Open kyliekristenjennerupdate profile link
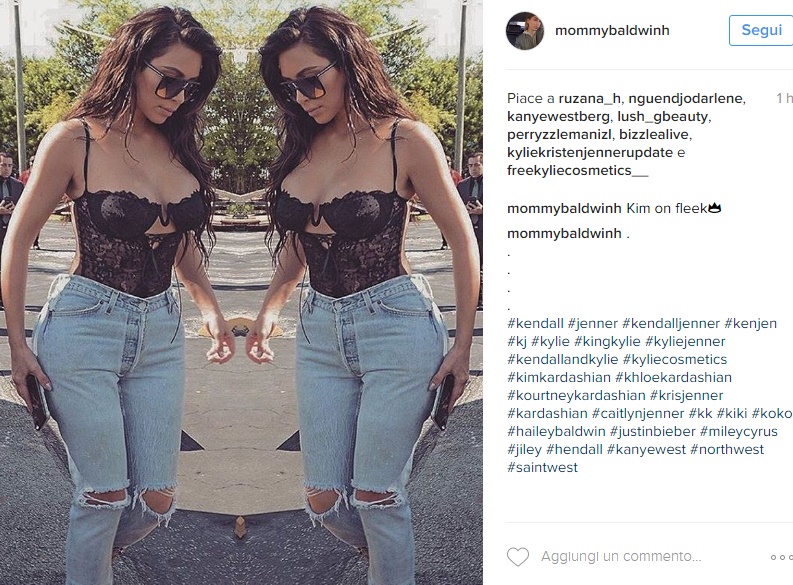 coord(590,152)
